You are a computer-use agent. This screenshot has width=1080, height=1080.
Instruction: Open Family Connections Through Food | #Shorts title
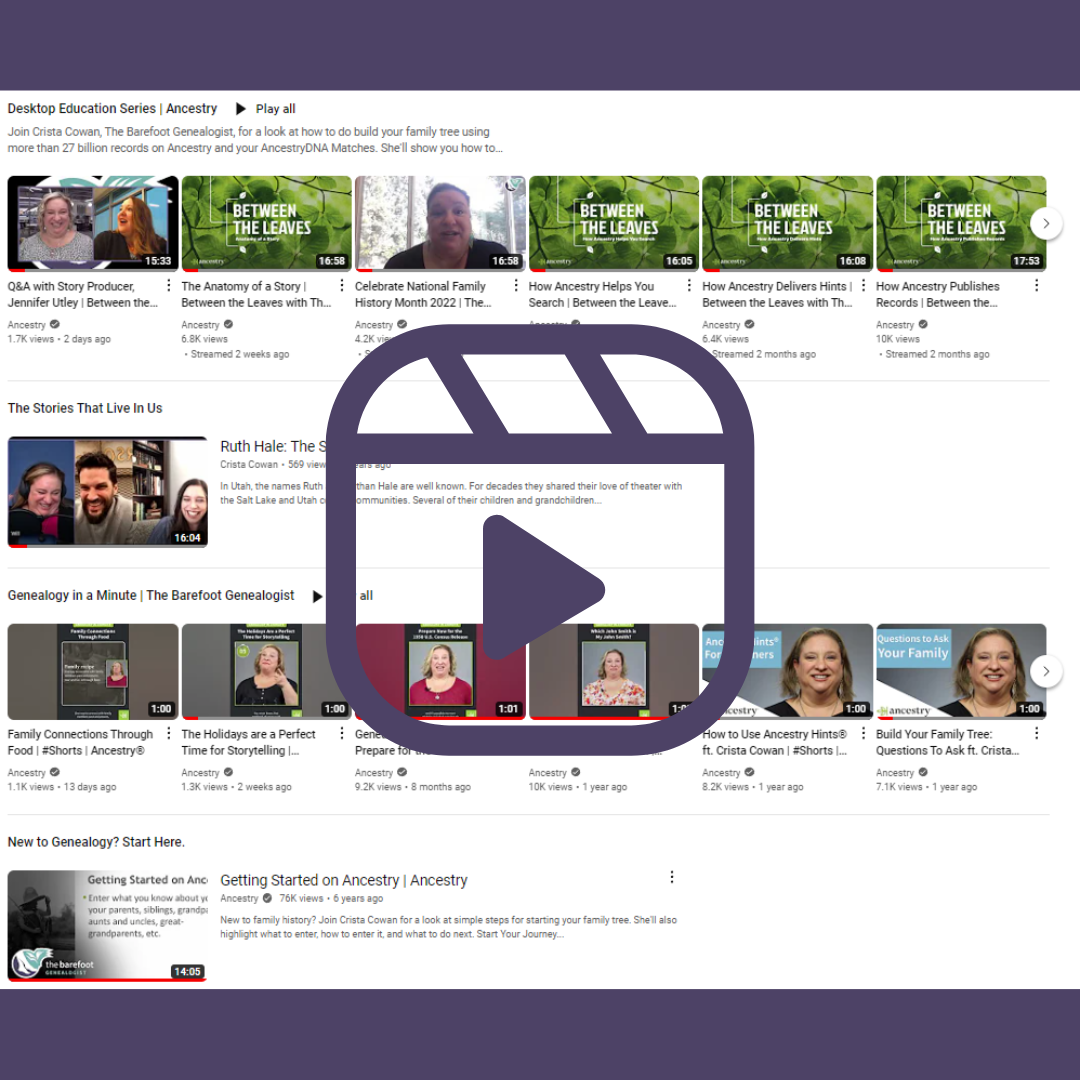point(81,742)
